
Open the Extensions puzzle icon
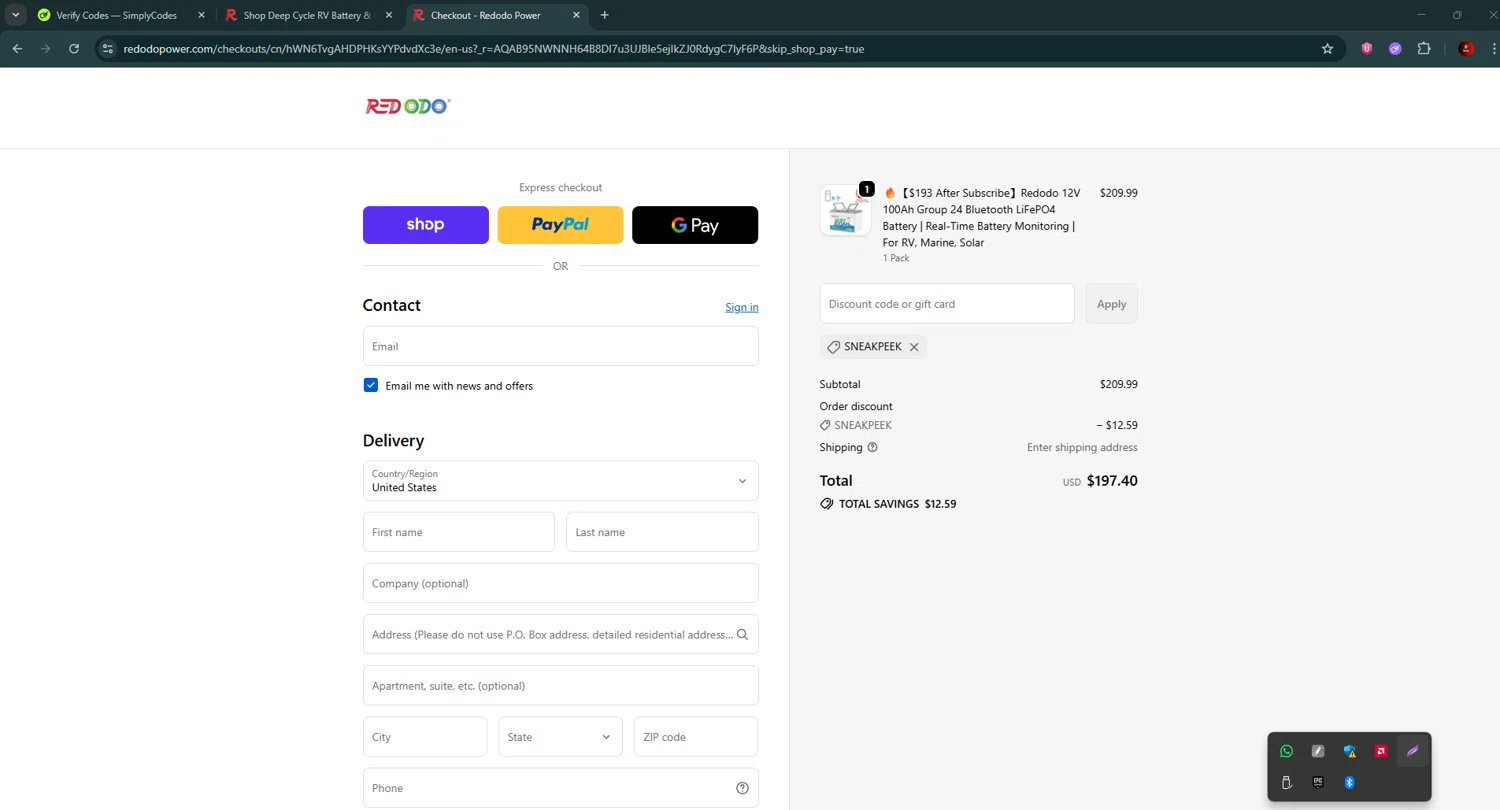point(1424,48)
